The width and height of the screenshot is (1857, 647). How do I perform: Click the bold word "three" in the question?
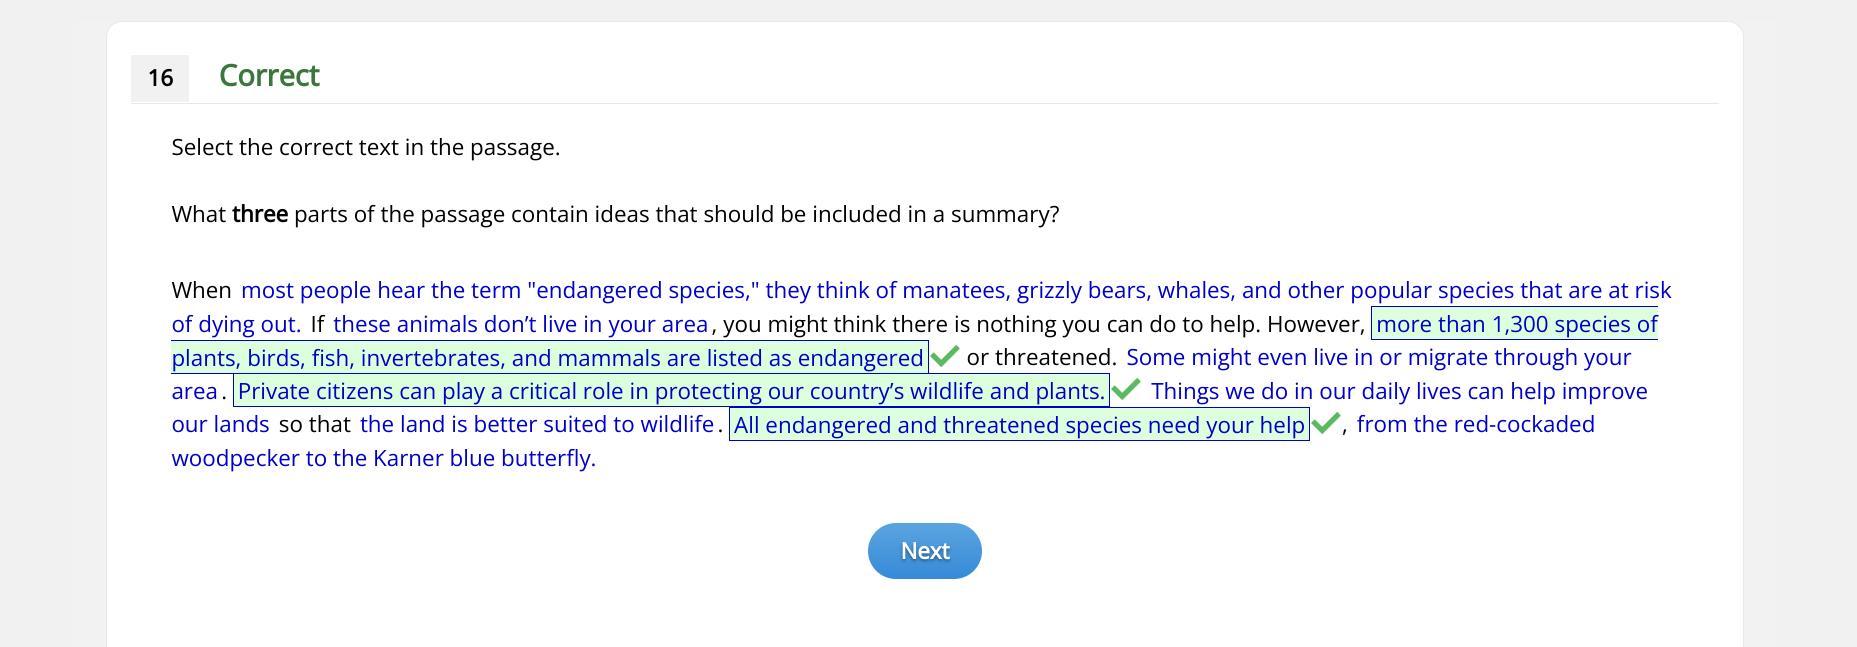(x=260, y=214)
